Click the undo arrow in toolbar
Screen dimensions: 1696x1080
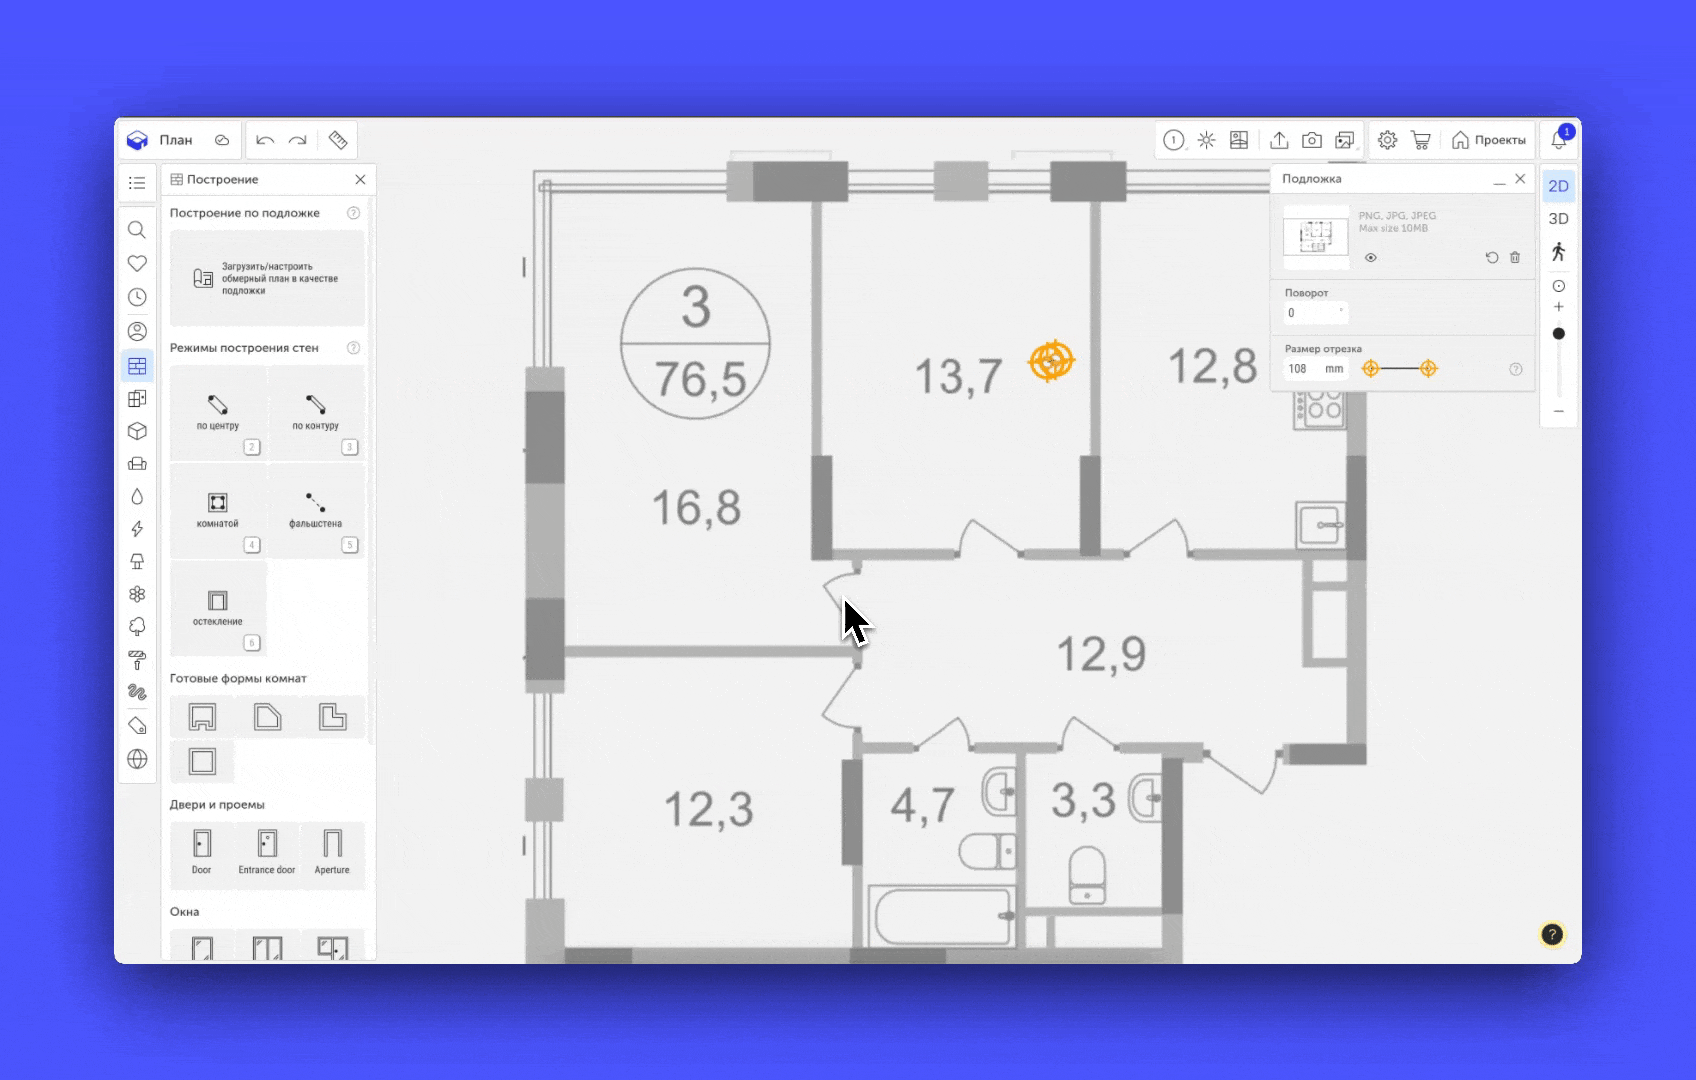tap(265, 141)
